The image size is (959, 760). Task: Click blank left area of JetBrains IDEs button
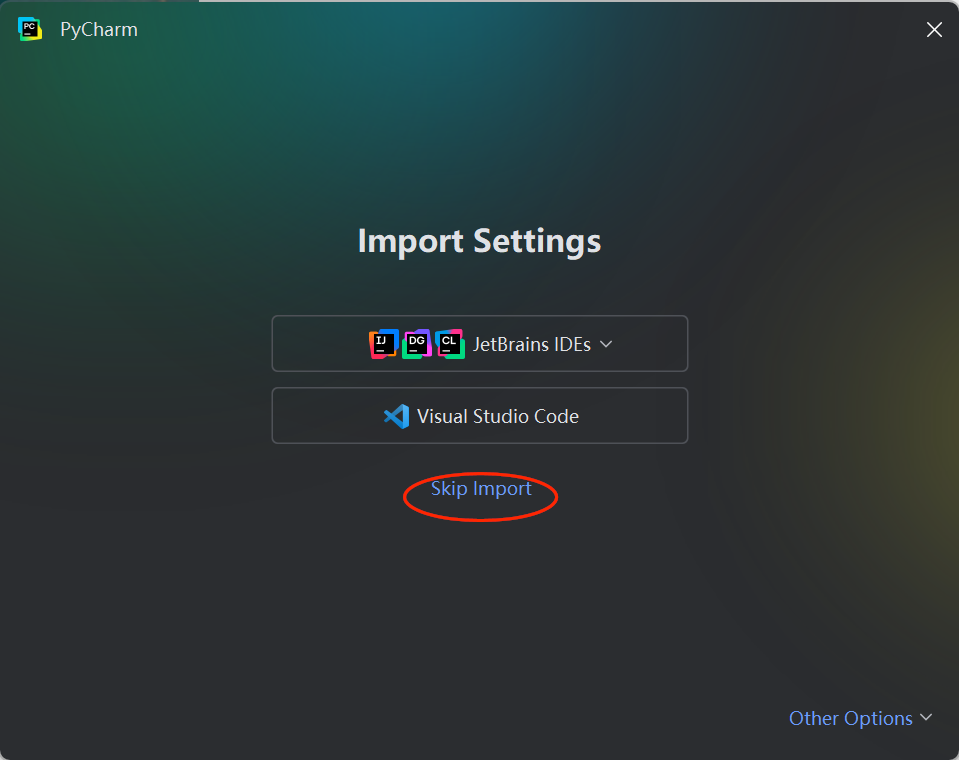pos(318,344)
